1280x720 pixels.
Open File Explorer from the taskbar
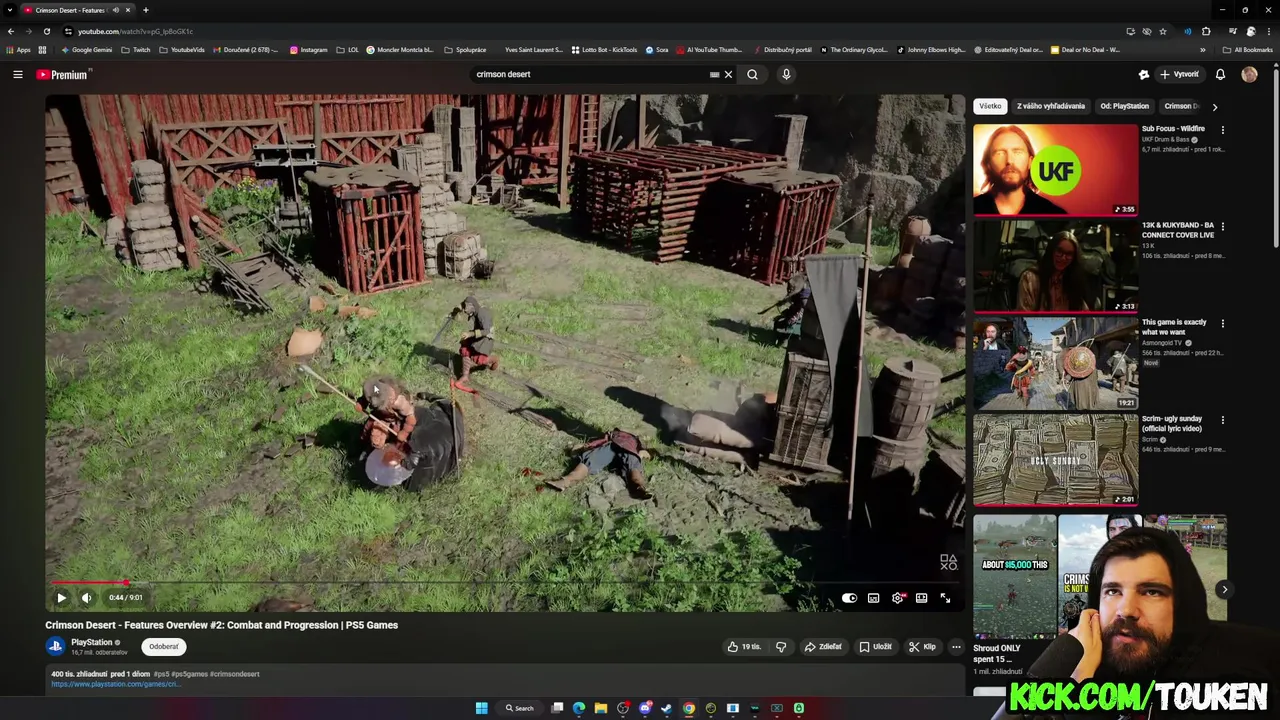tap(601, 708)
